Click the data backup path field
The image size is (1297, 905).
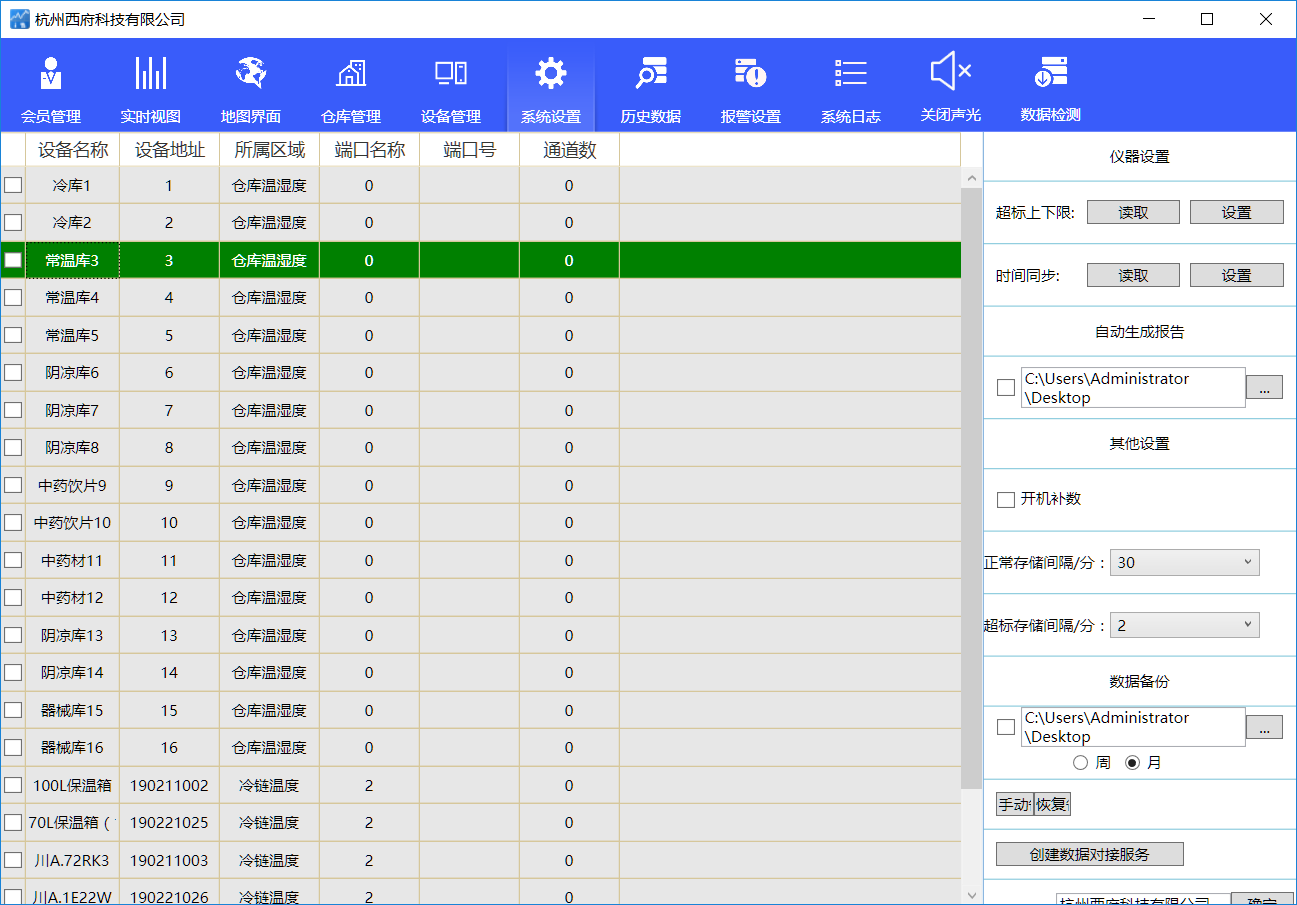point(1133,727)
